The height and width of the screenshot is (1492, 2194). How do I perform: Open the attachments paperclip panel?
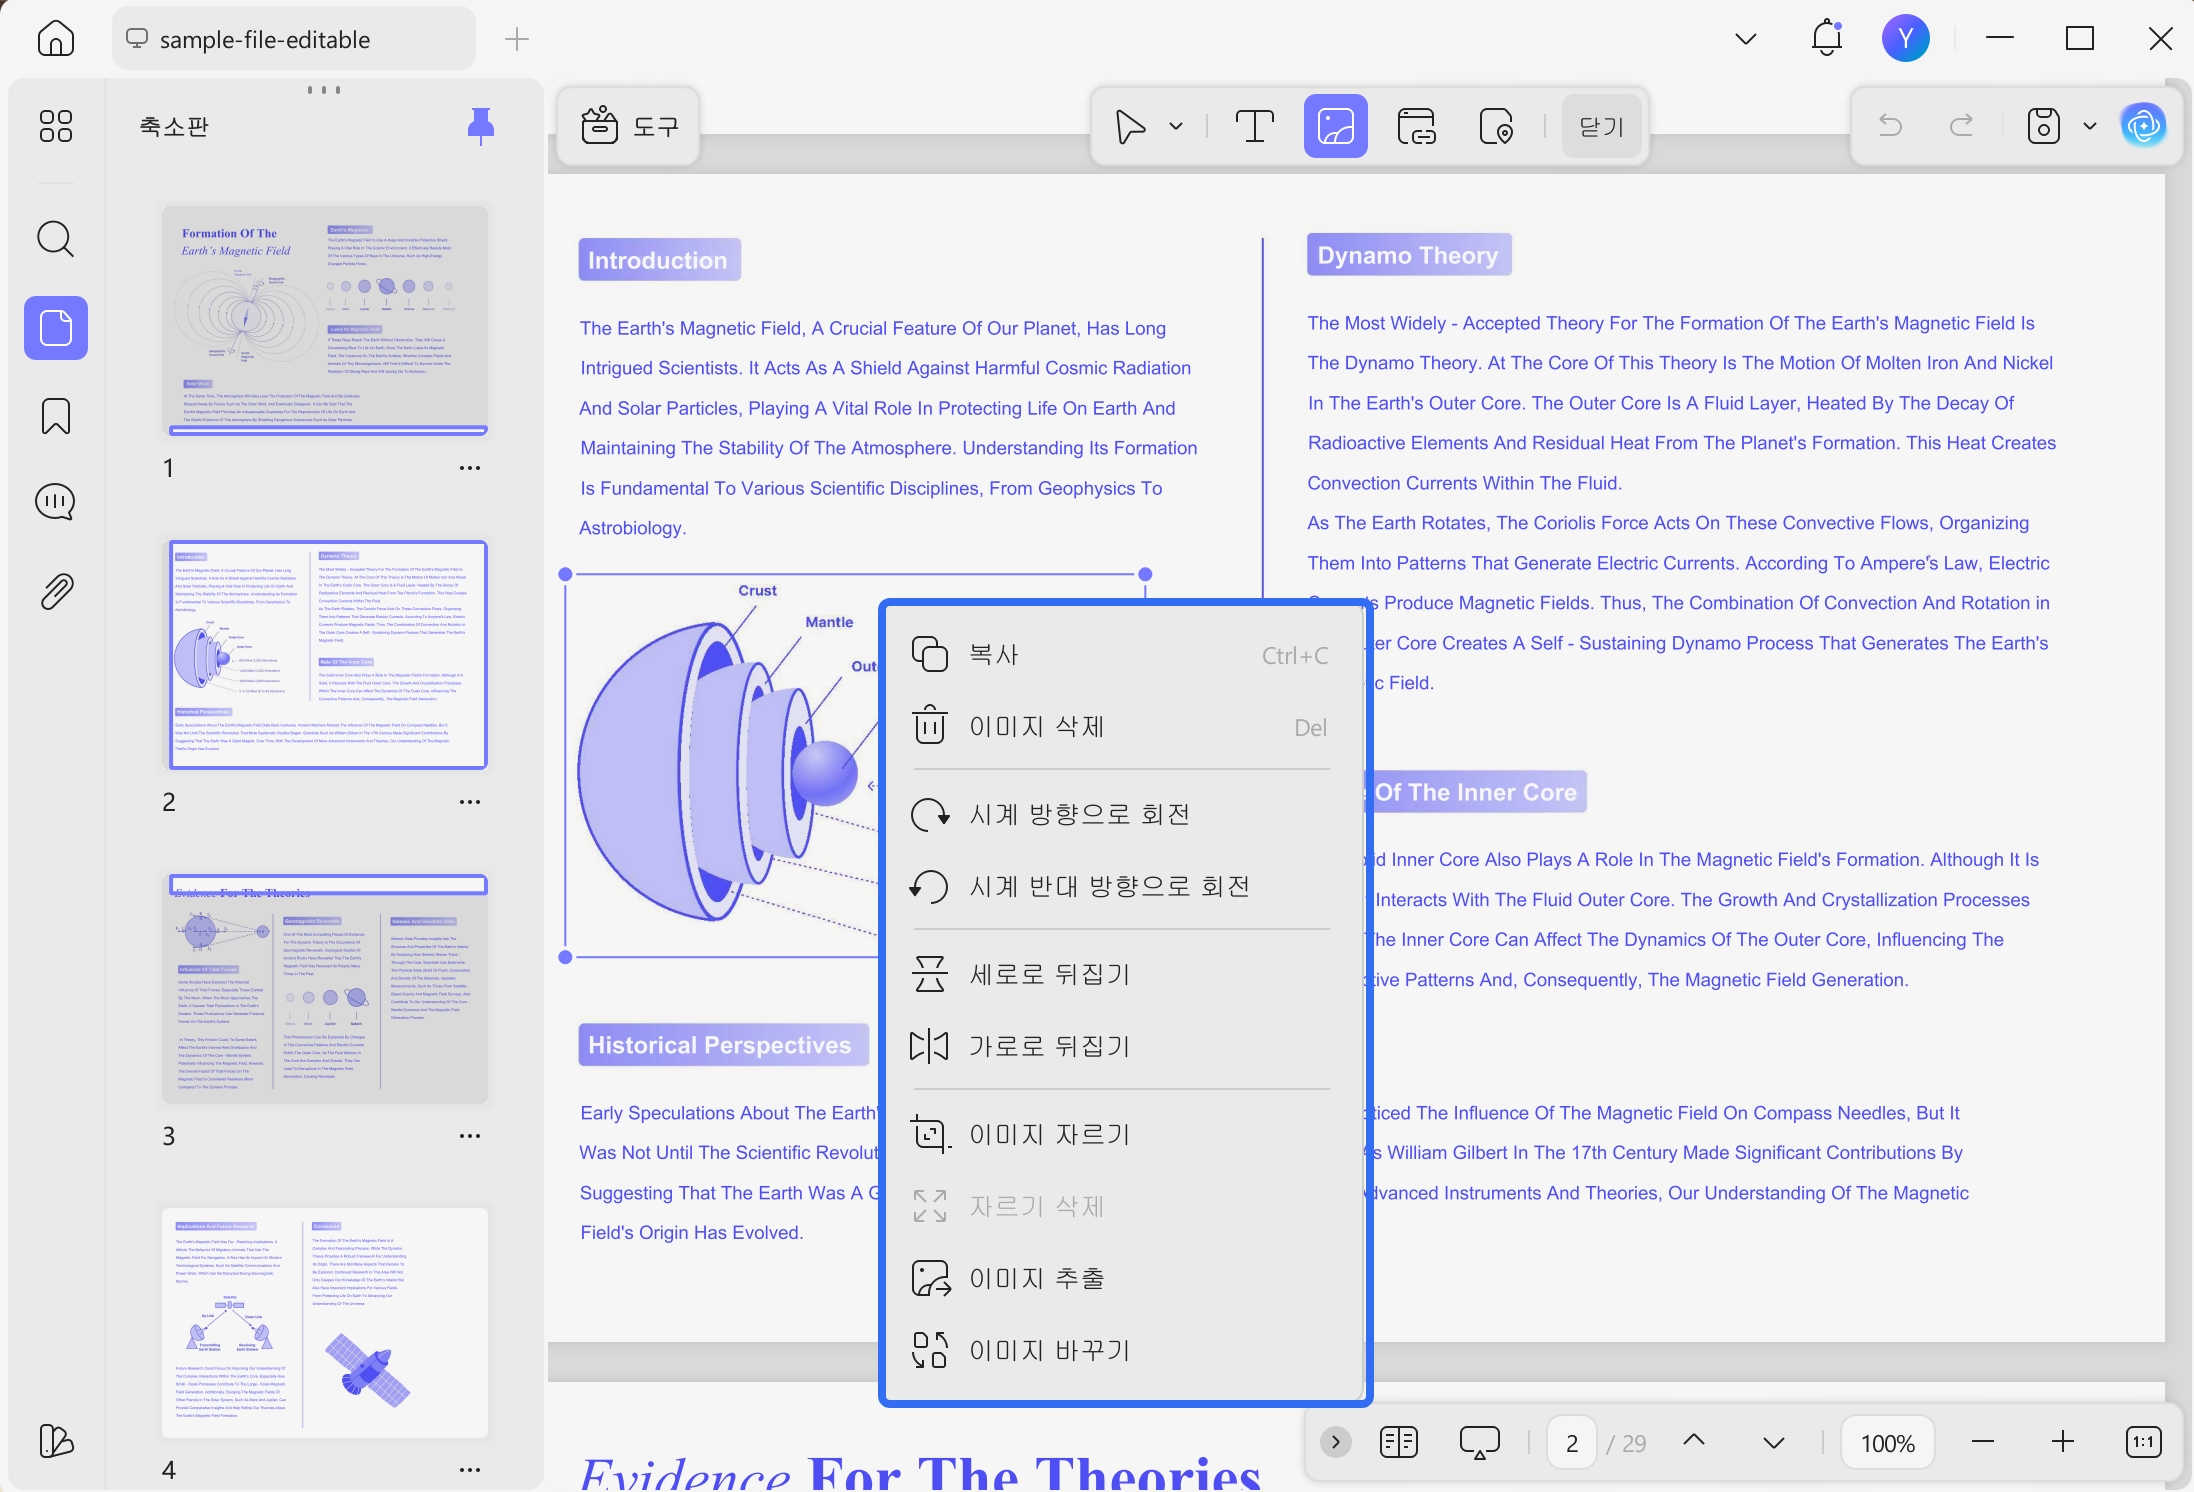click(x=56, y=592)
